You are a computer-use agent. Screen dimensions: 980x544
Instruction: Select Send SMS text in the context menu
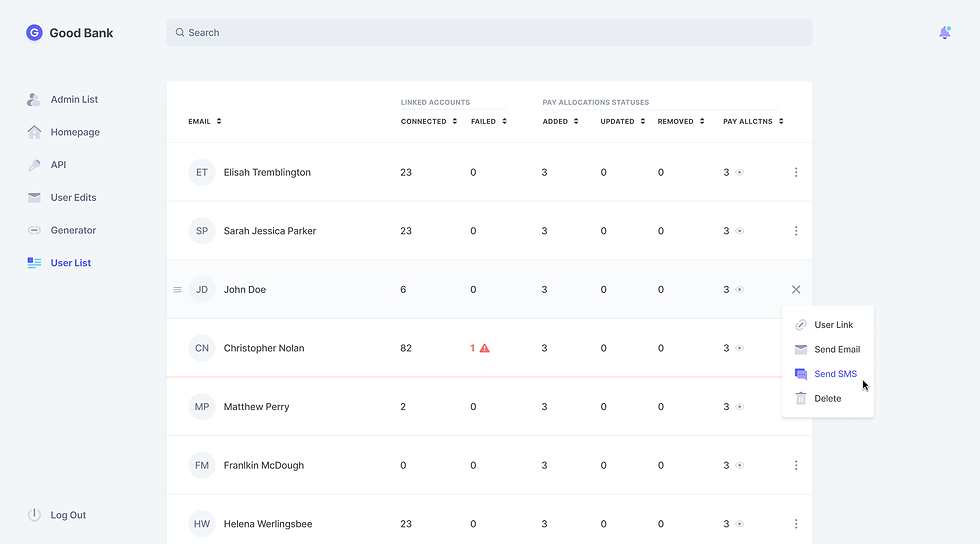836,374
